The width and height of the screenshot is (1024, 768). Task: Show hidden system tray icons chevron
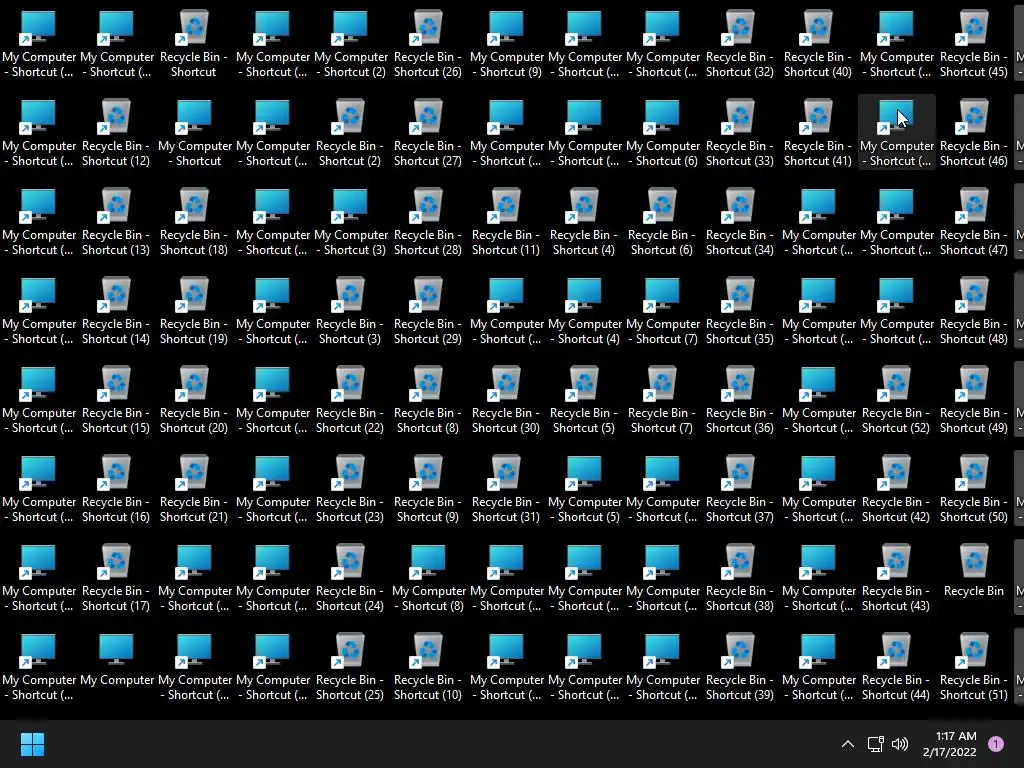pos(848,744)
